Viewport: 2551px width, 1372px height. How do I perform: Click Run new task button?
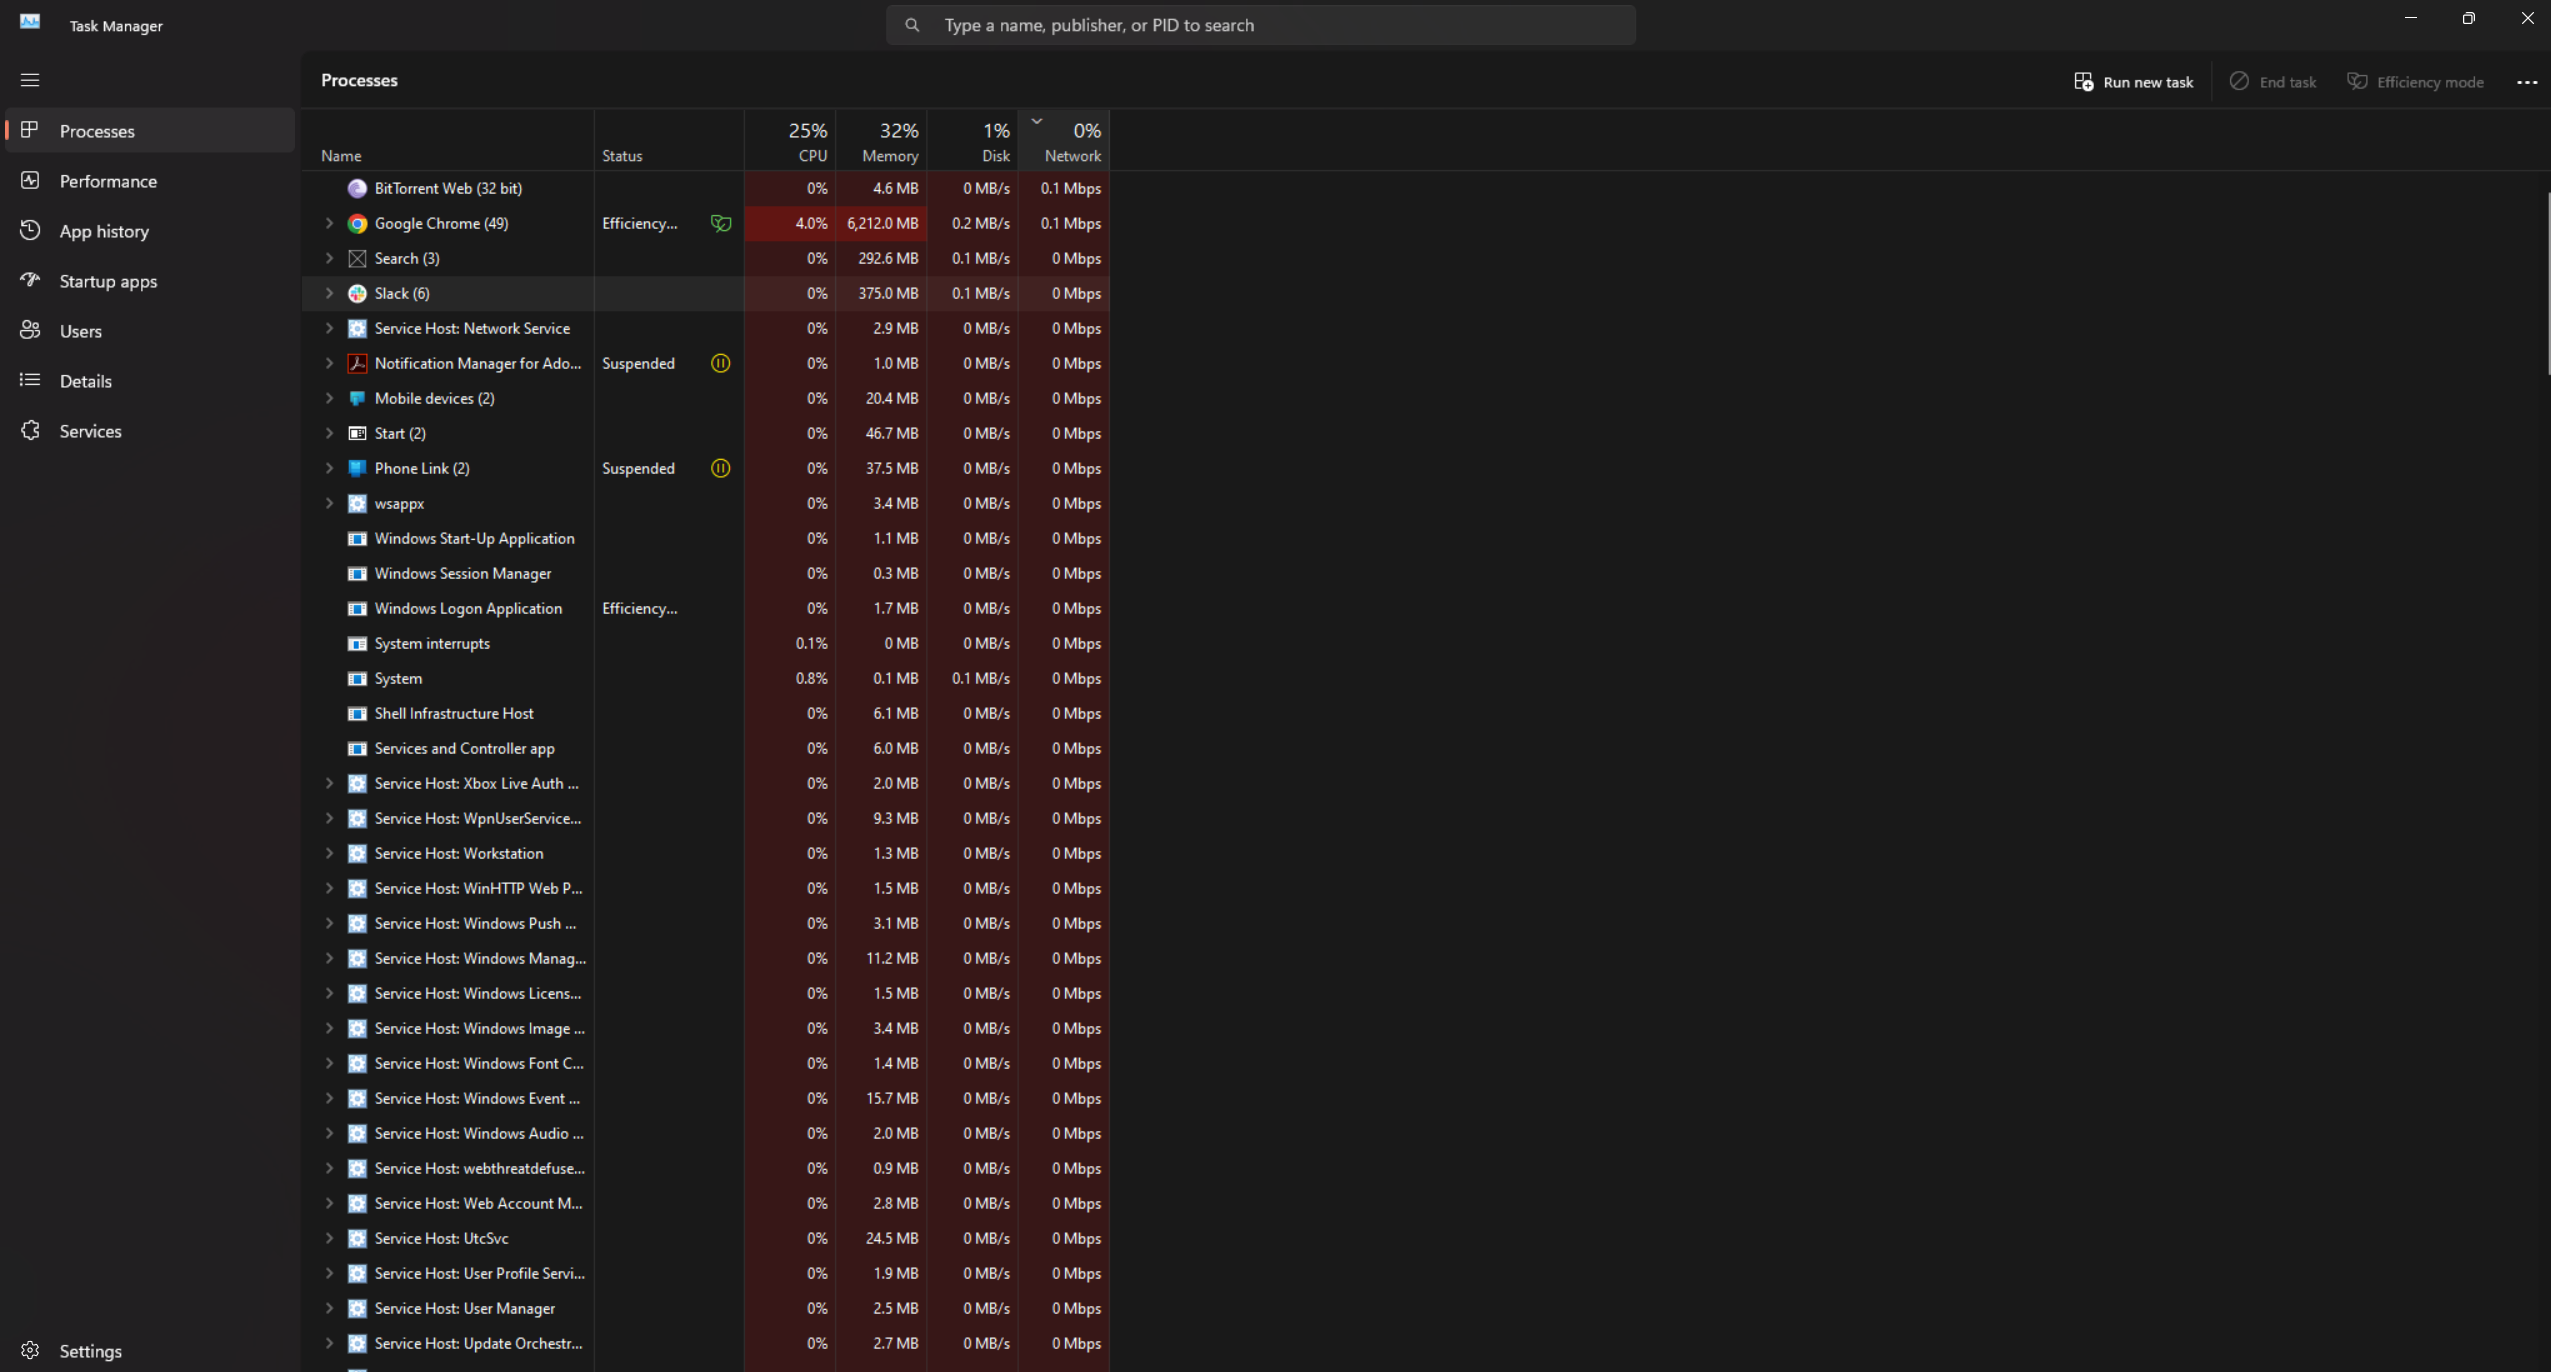click(x=2134, y=82)
